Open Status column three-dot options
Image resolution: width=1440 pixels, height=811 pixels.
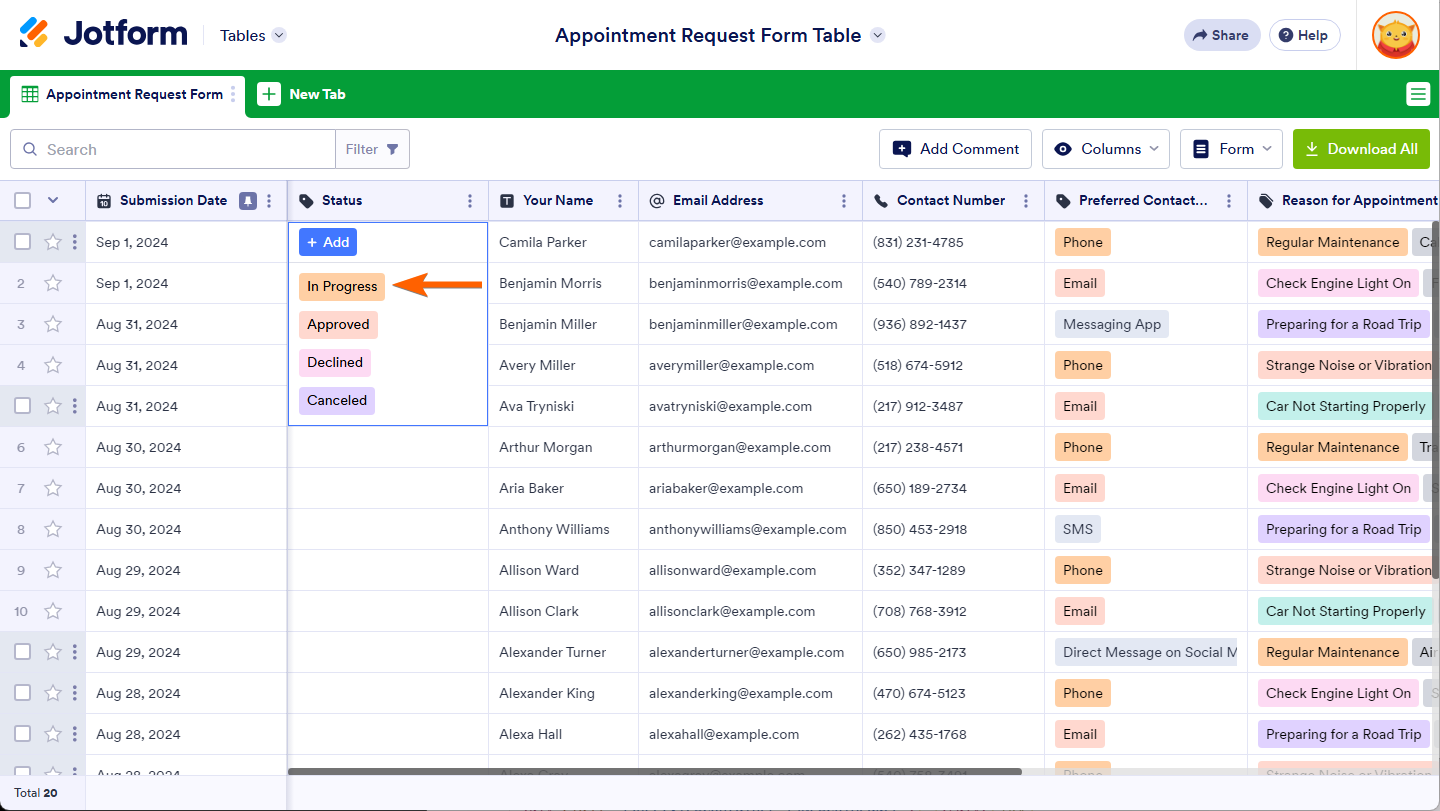470,201
